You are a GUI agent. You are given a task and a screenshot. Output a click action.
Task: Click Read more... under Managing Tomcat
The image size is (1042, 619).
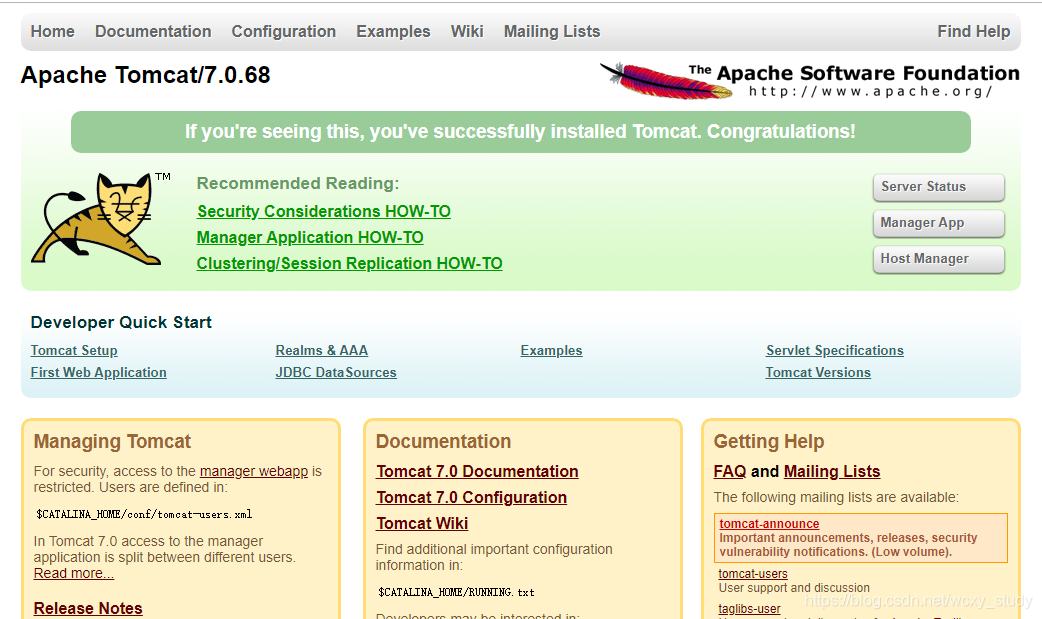(x=74, y=573)
